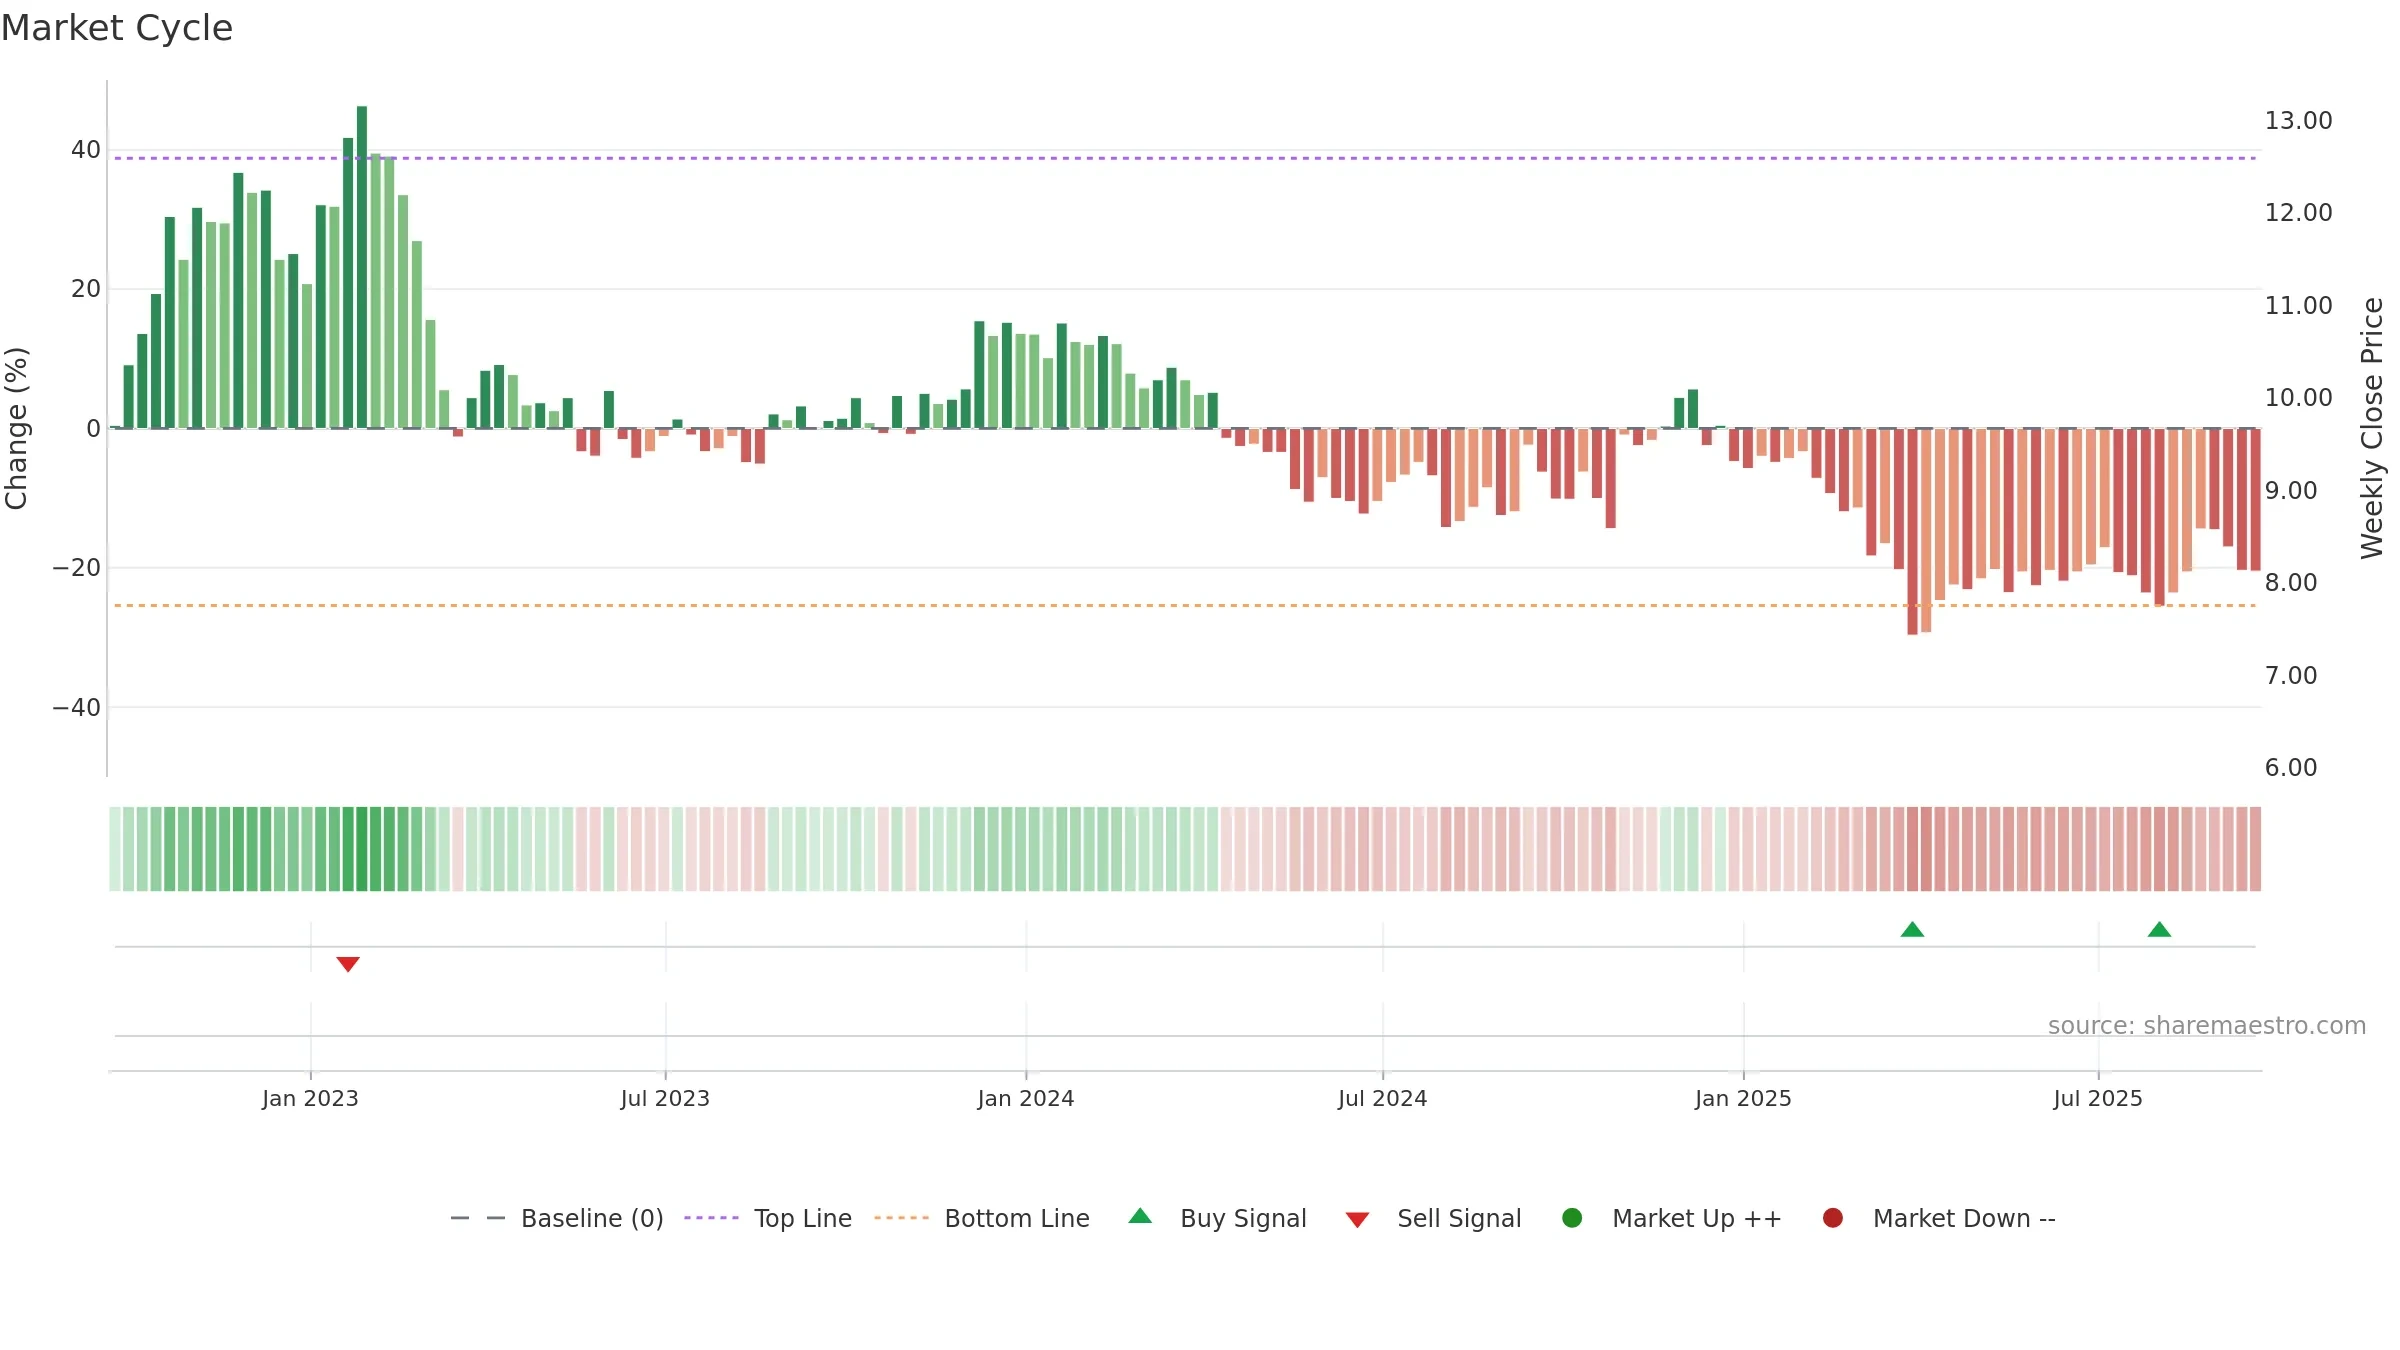
Task: Click the first green buy signal triangle
Action: click(x=1912, y=929)
